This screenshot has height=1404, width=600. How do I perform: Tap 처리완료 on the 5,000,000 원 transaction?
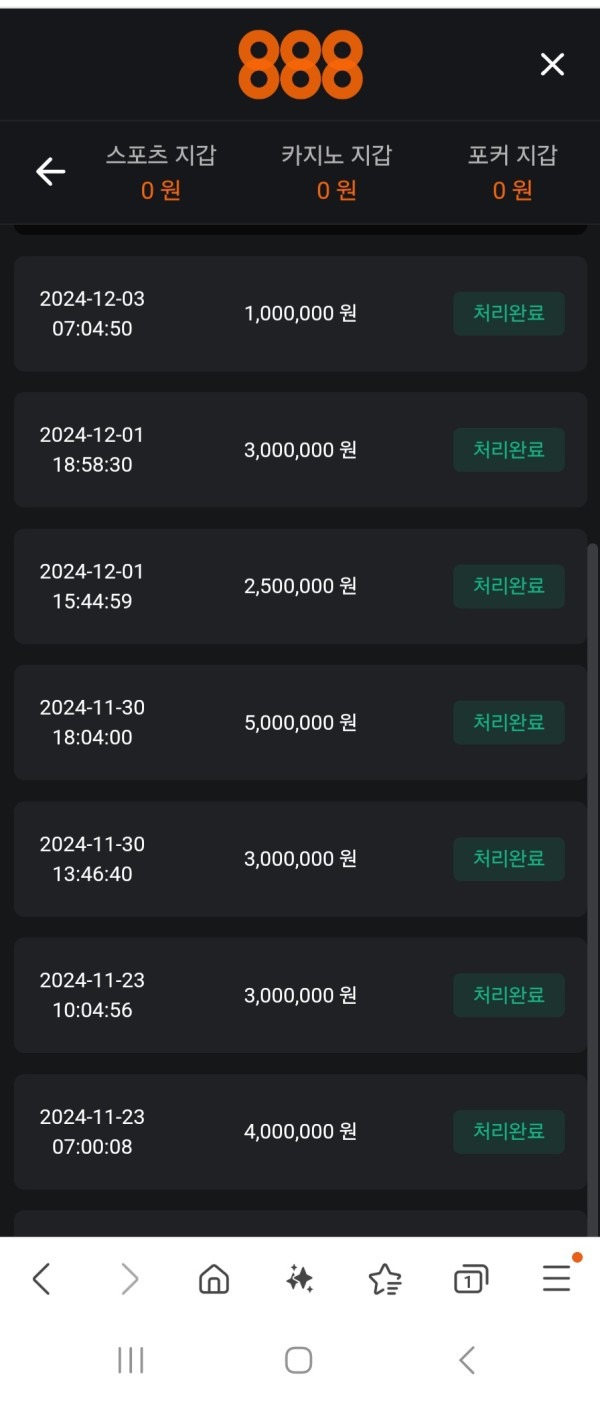click(x=508, y=722)
